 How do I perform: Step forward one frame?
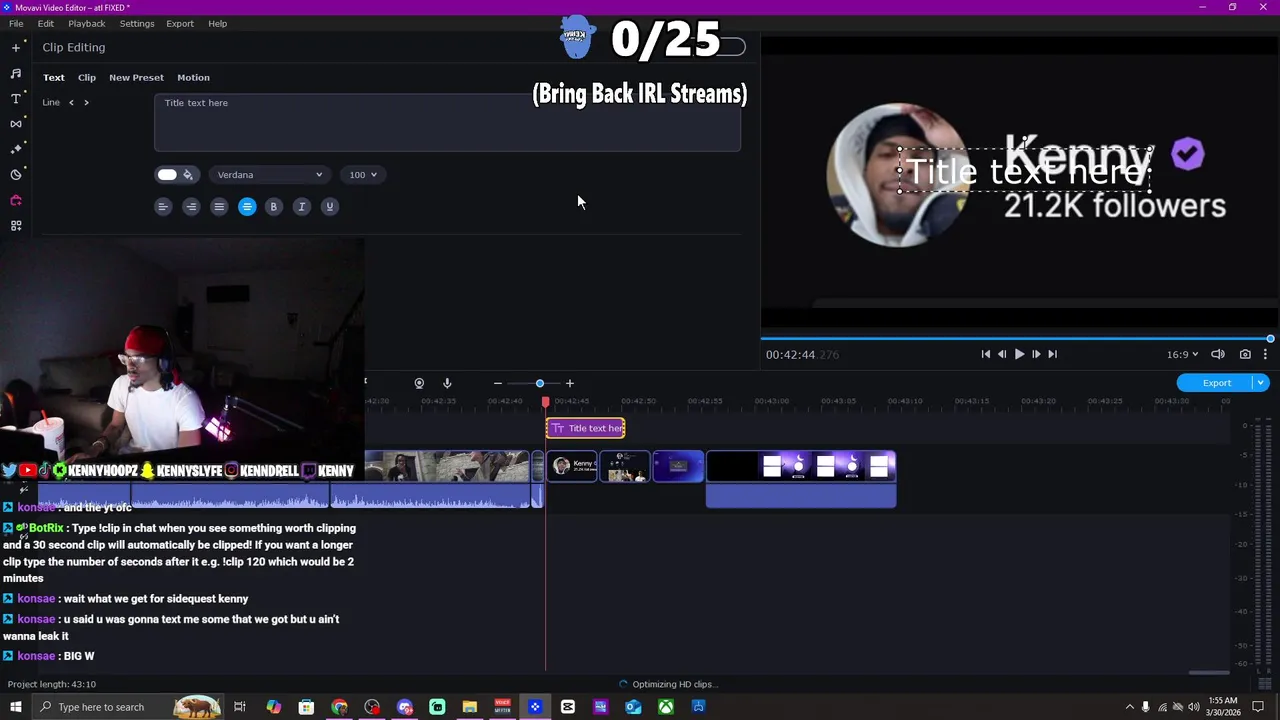[1036, 354]
